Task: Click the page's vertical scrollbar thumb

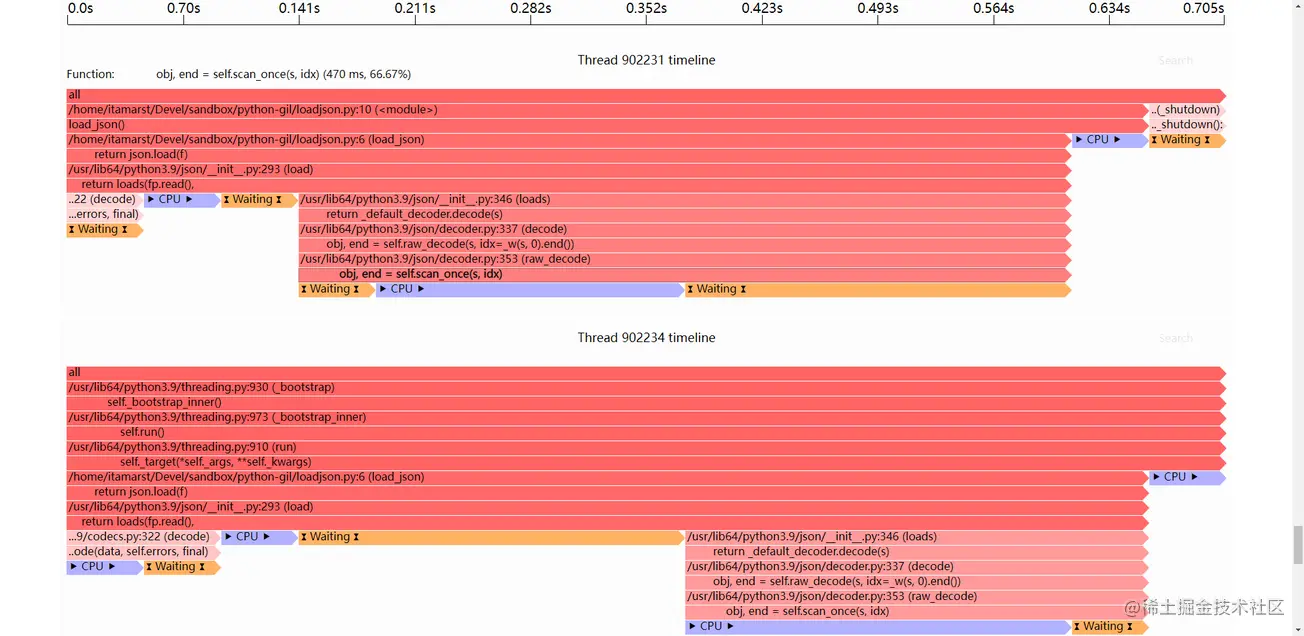Action: [1298, 544]
